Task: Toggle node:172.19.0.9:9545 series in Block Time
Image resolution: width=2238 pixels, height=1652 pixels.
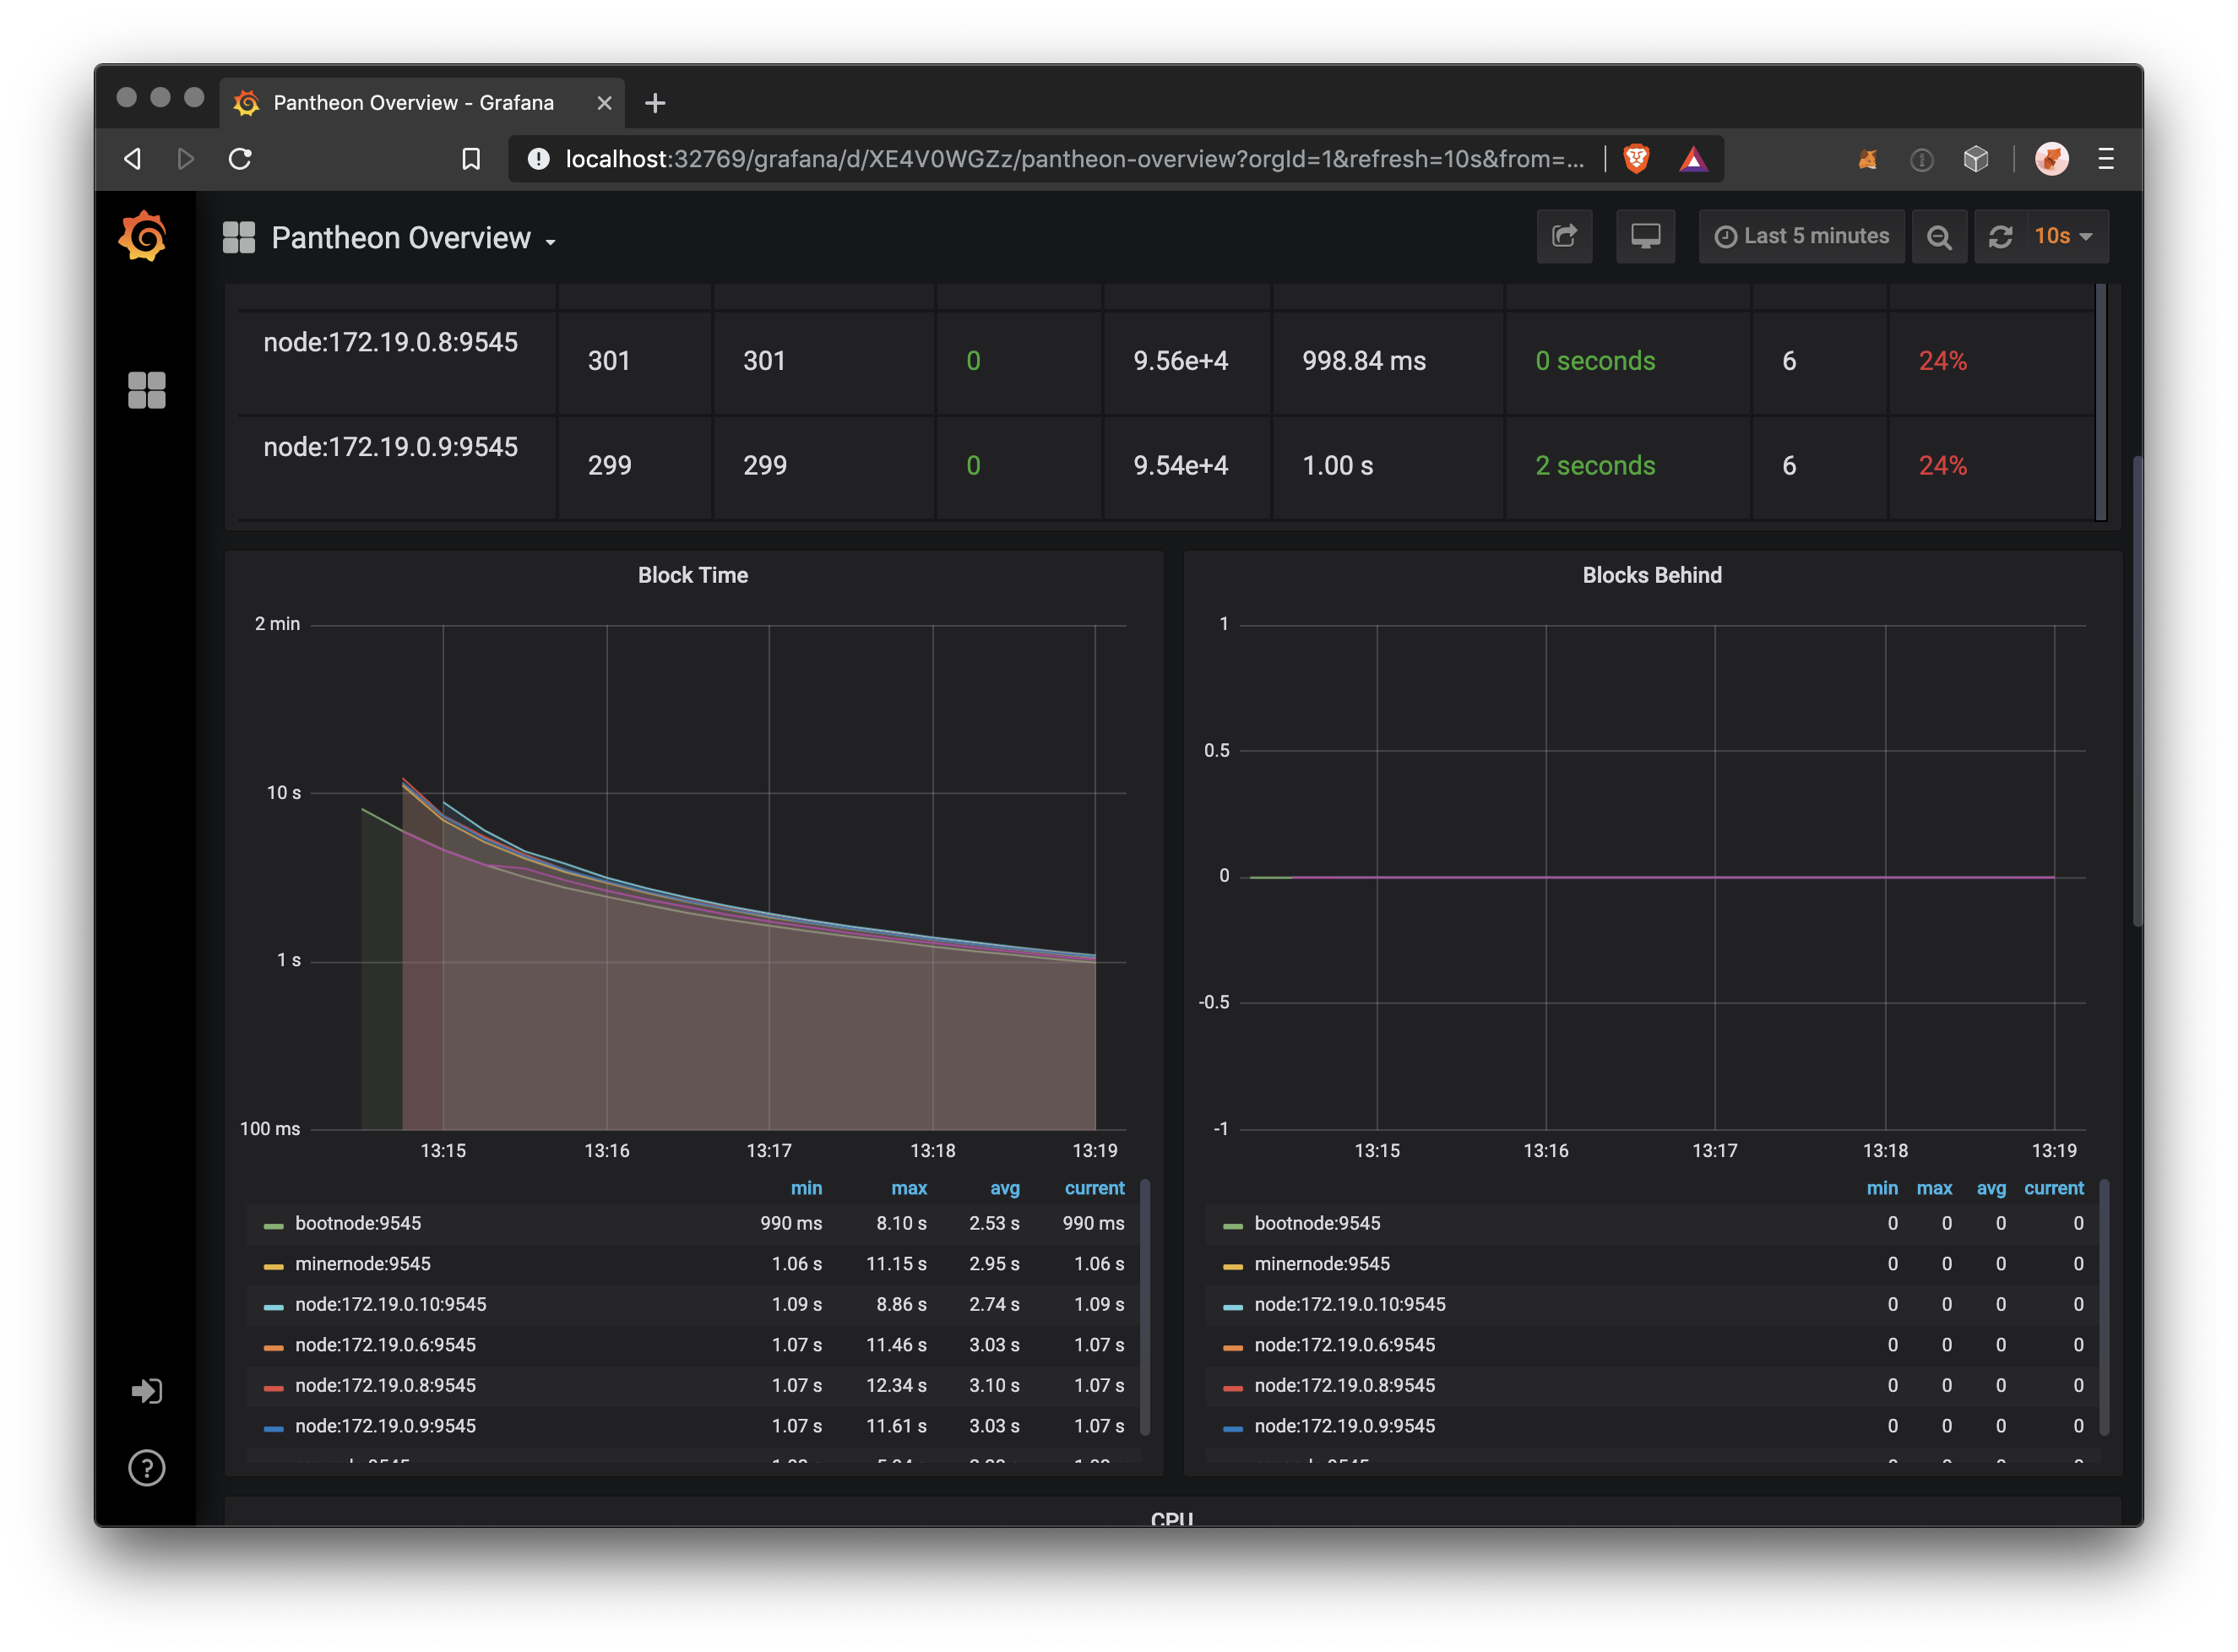Action: pos(385,1426)
